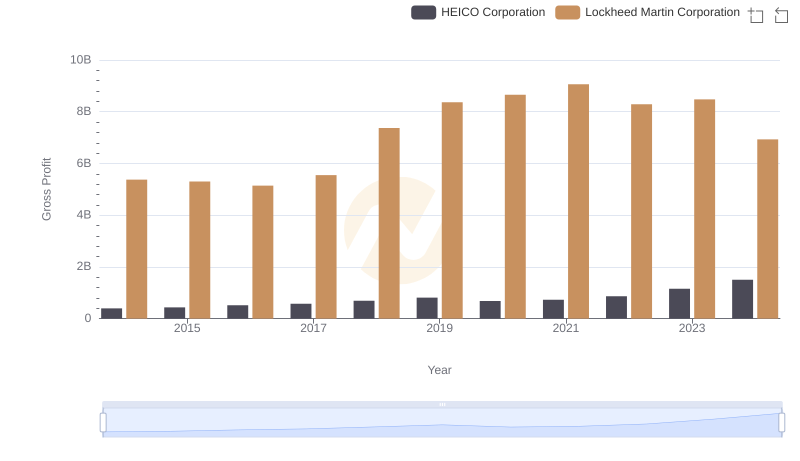This screenshot has height=461, width=800.
Task: Toggle HEICO Corporation legend series
Action: [x=478, y=12]
